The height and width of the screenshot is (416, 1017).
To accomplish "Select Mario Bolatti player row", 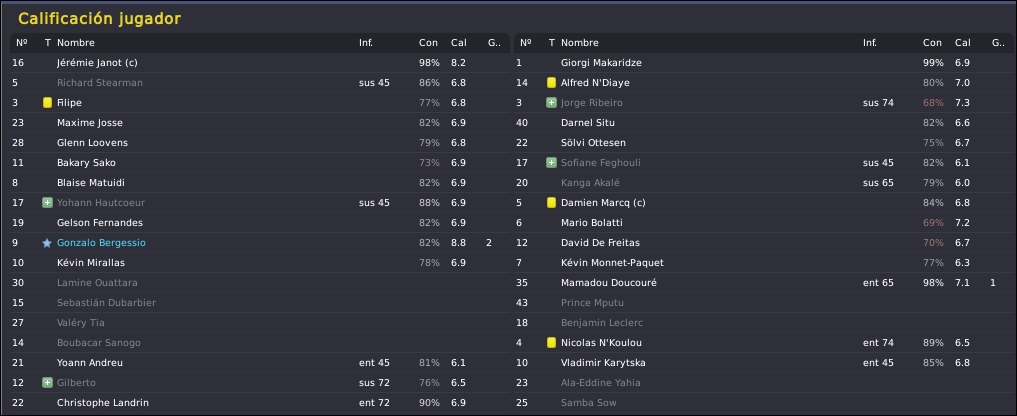I will tap(764, 223).
